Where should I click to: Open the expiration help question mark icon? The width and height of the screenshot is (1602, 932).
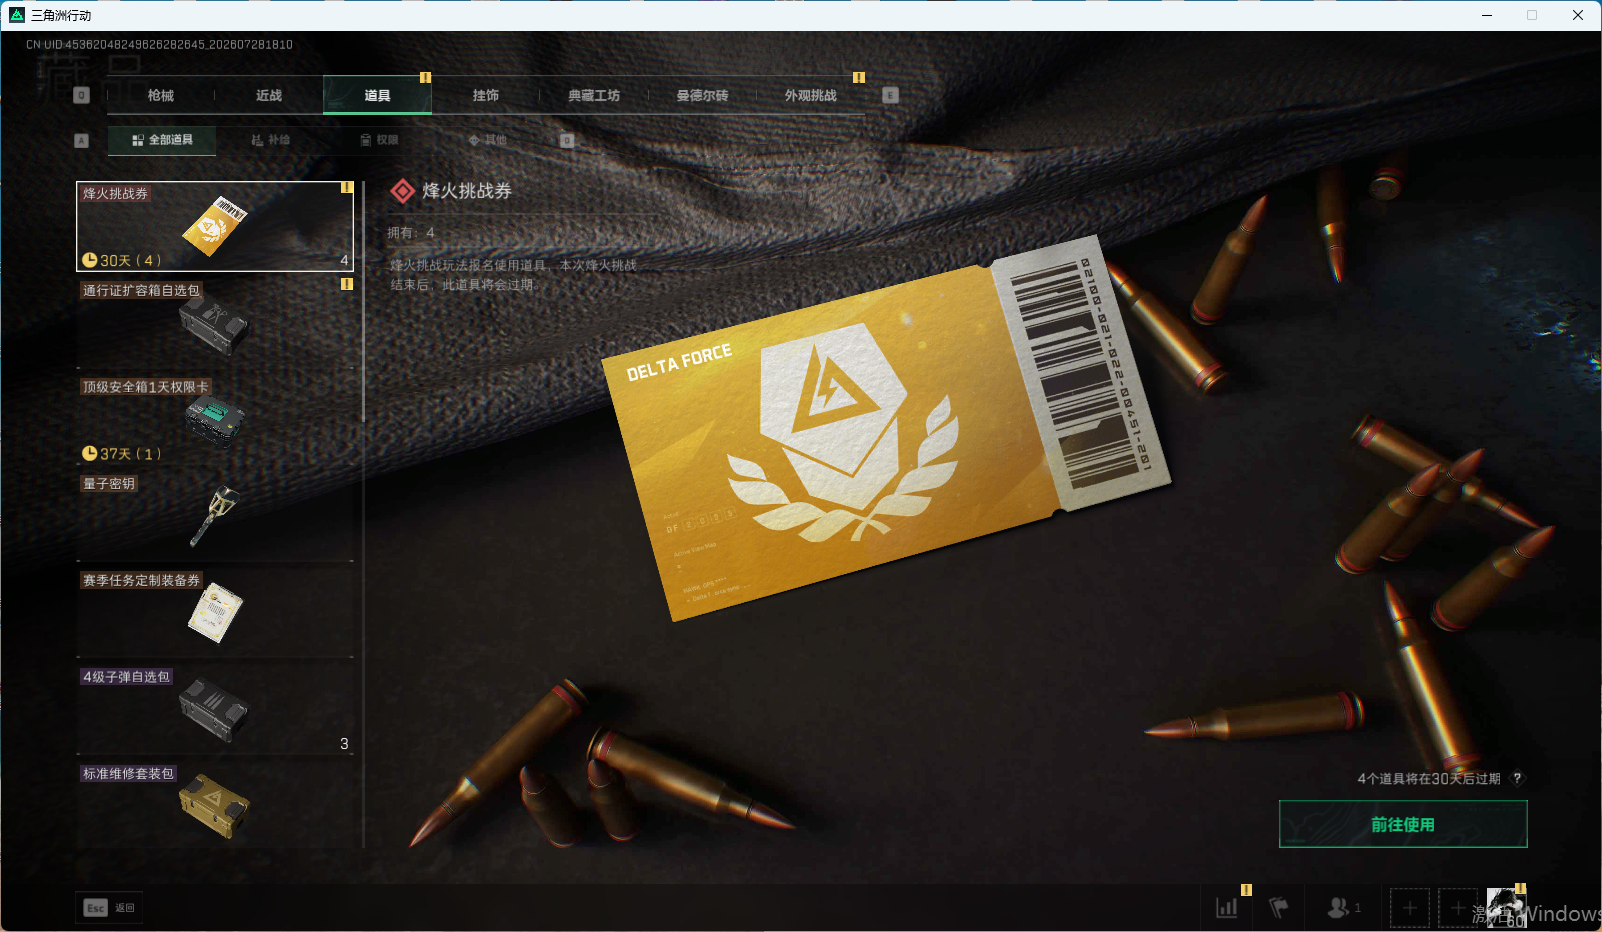pos(1517,778)
